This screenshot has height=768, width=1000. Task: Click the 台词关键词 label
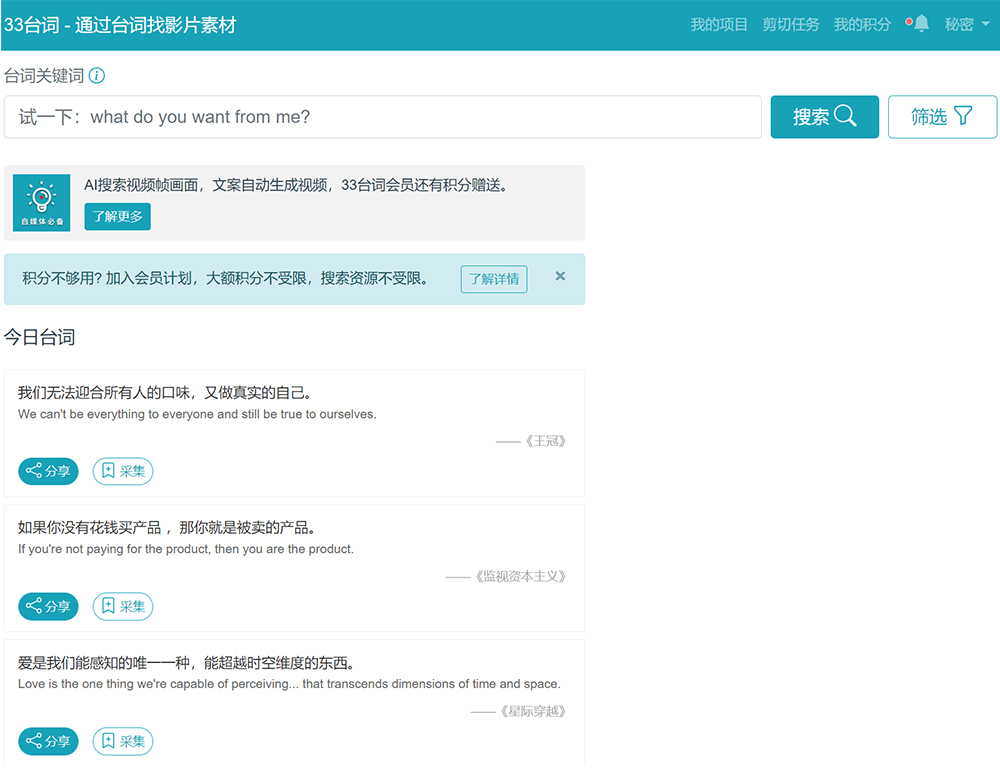point(44,76)
